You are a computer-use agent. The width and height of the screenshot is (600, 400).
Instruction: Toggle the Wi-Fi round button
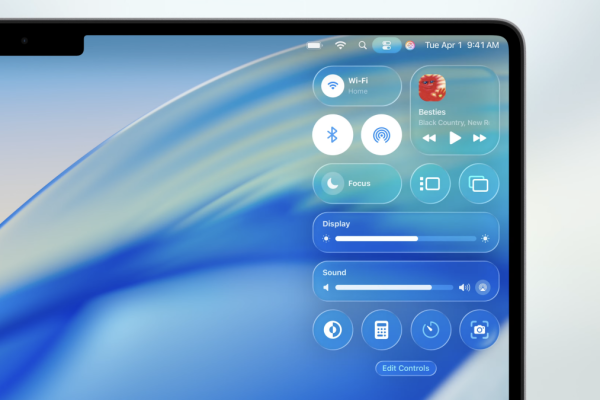click(333, 86)
